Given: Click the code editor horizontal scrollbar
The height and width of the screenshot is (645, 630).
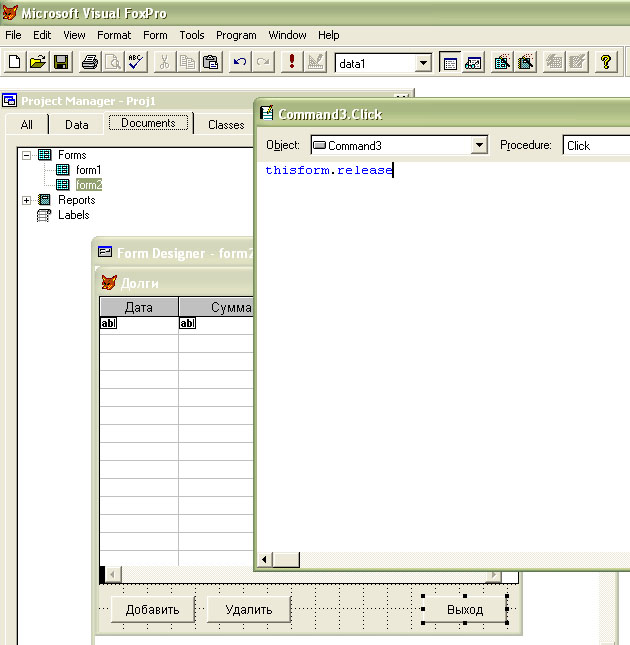Looking at the screenshot, I should pyautogui.click(x=450, y=561).
